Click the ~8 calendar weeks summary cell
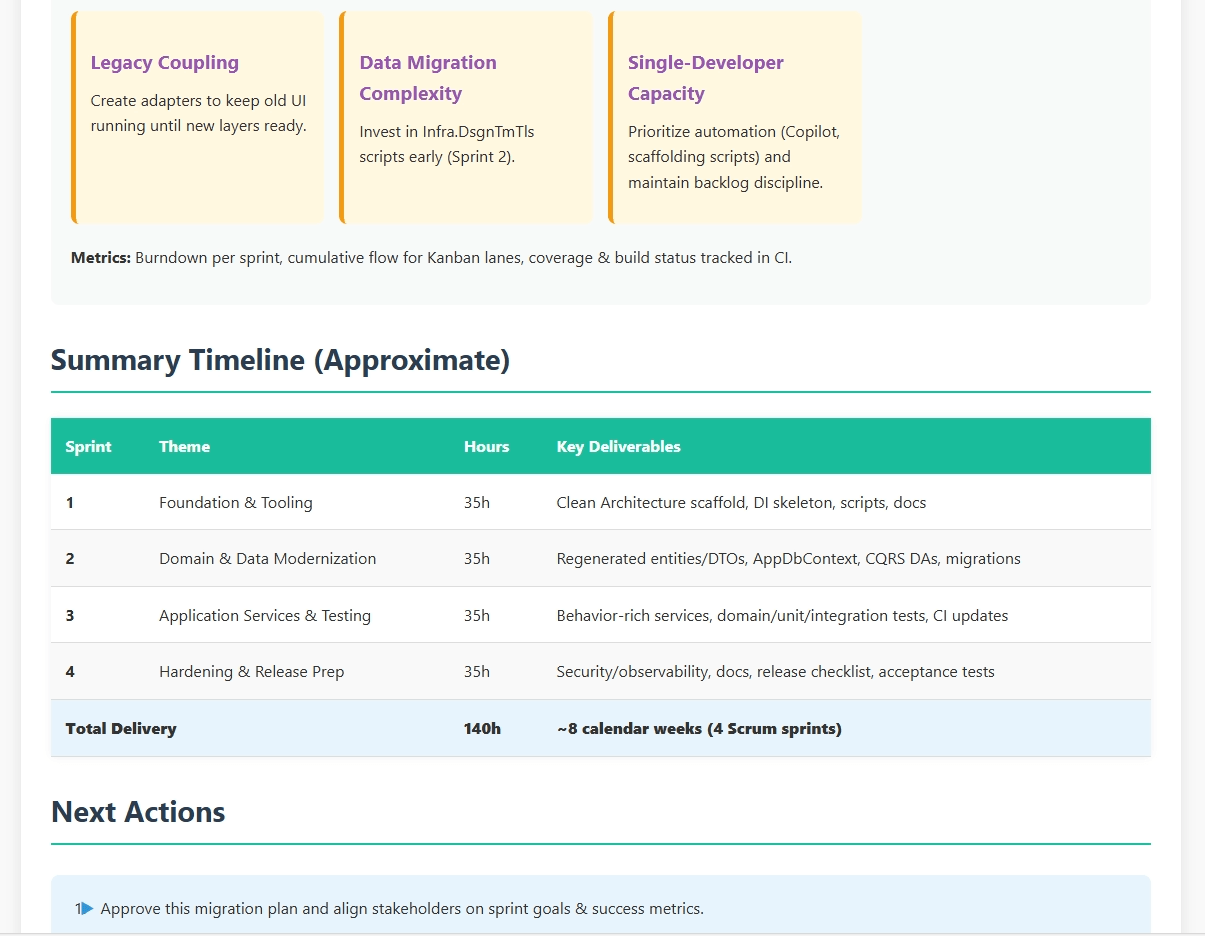 pos(698,728)
